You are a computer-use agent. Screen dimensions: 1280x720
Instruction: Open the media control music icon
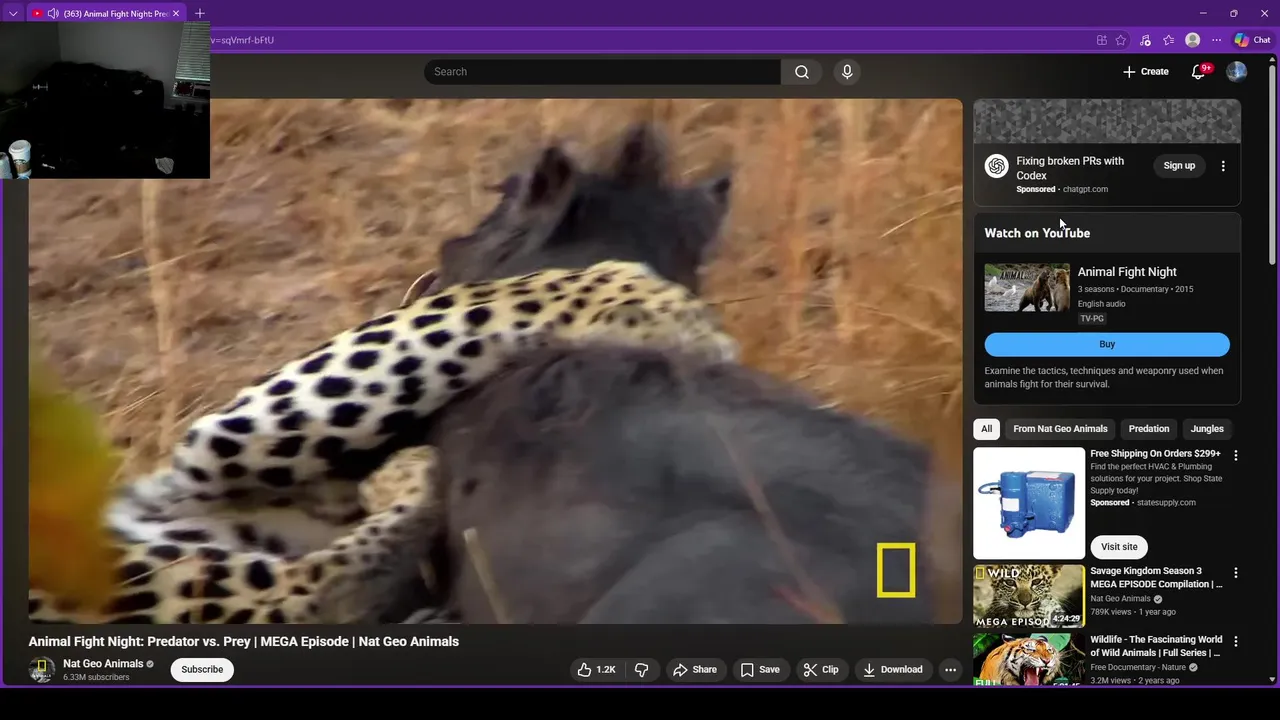click(x=1145, y=40)
